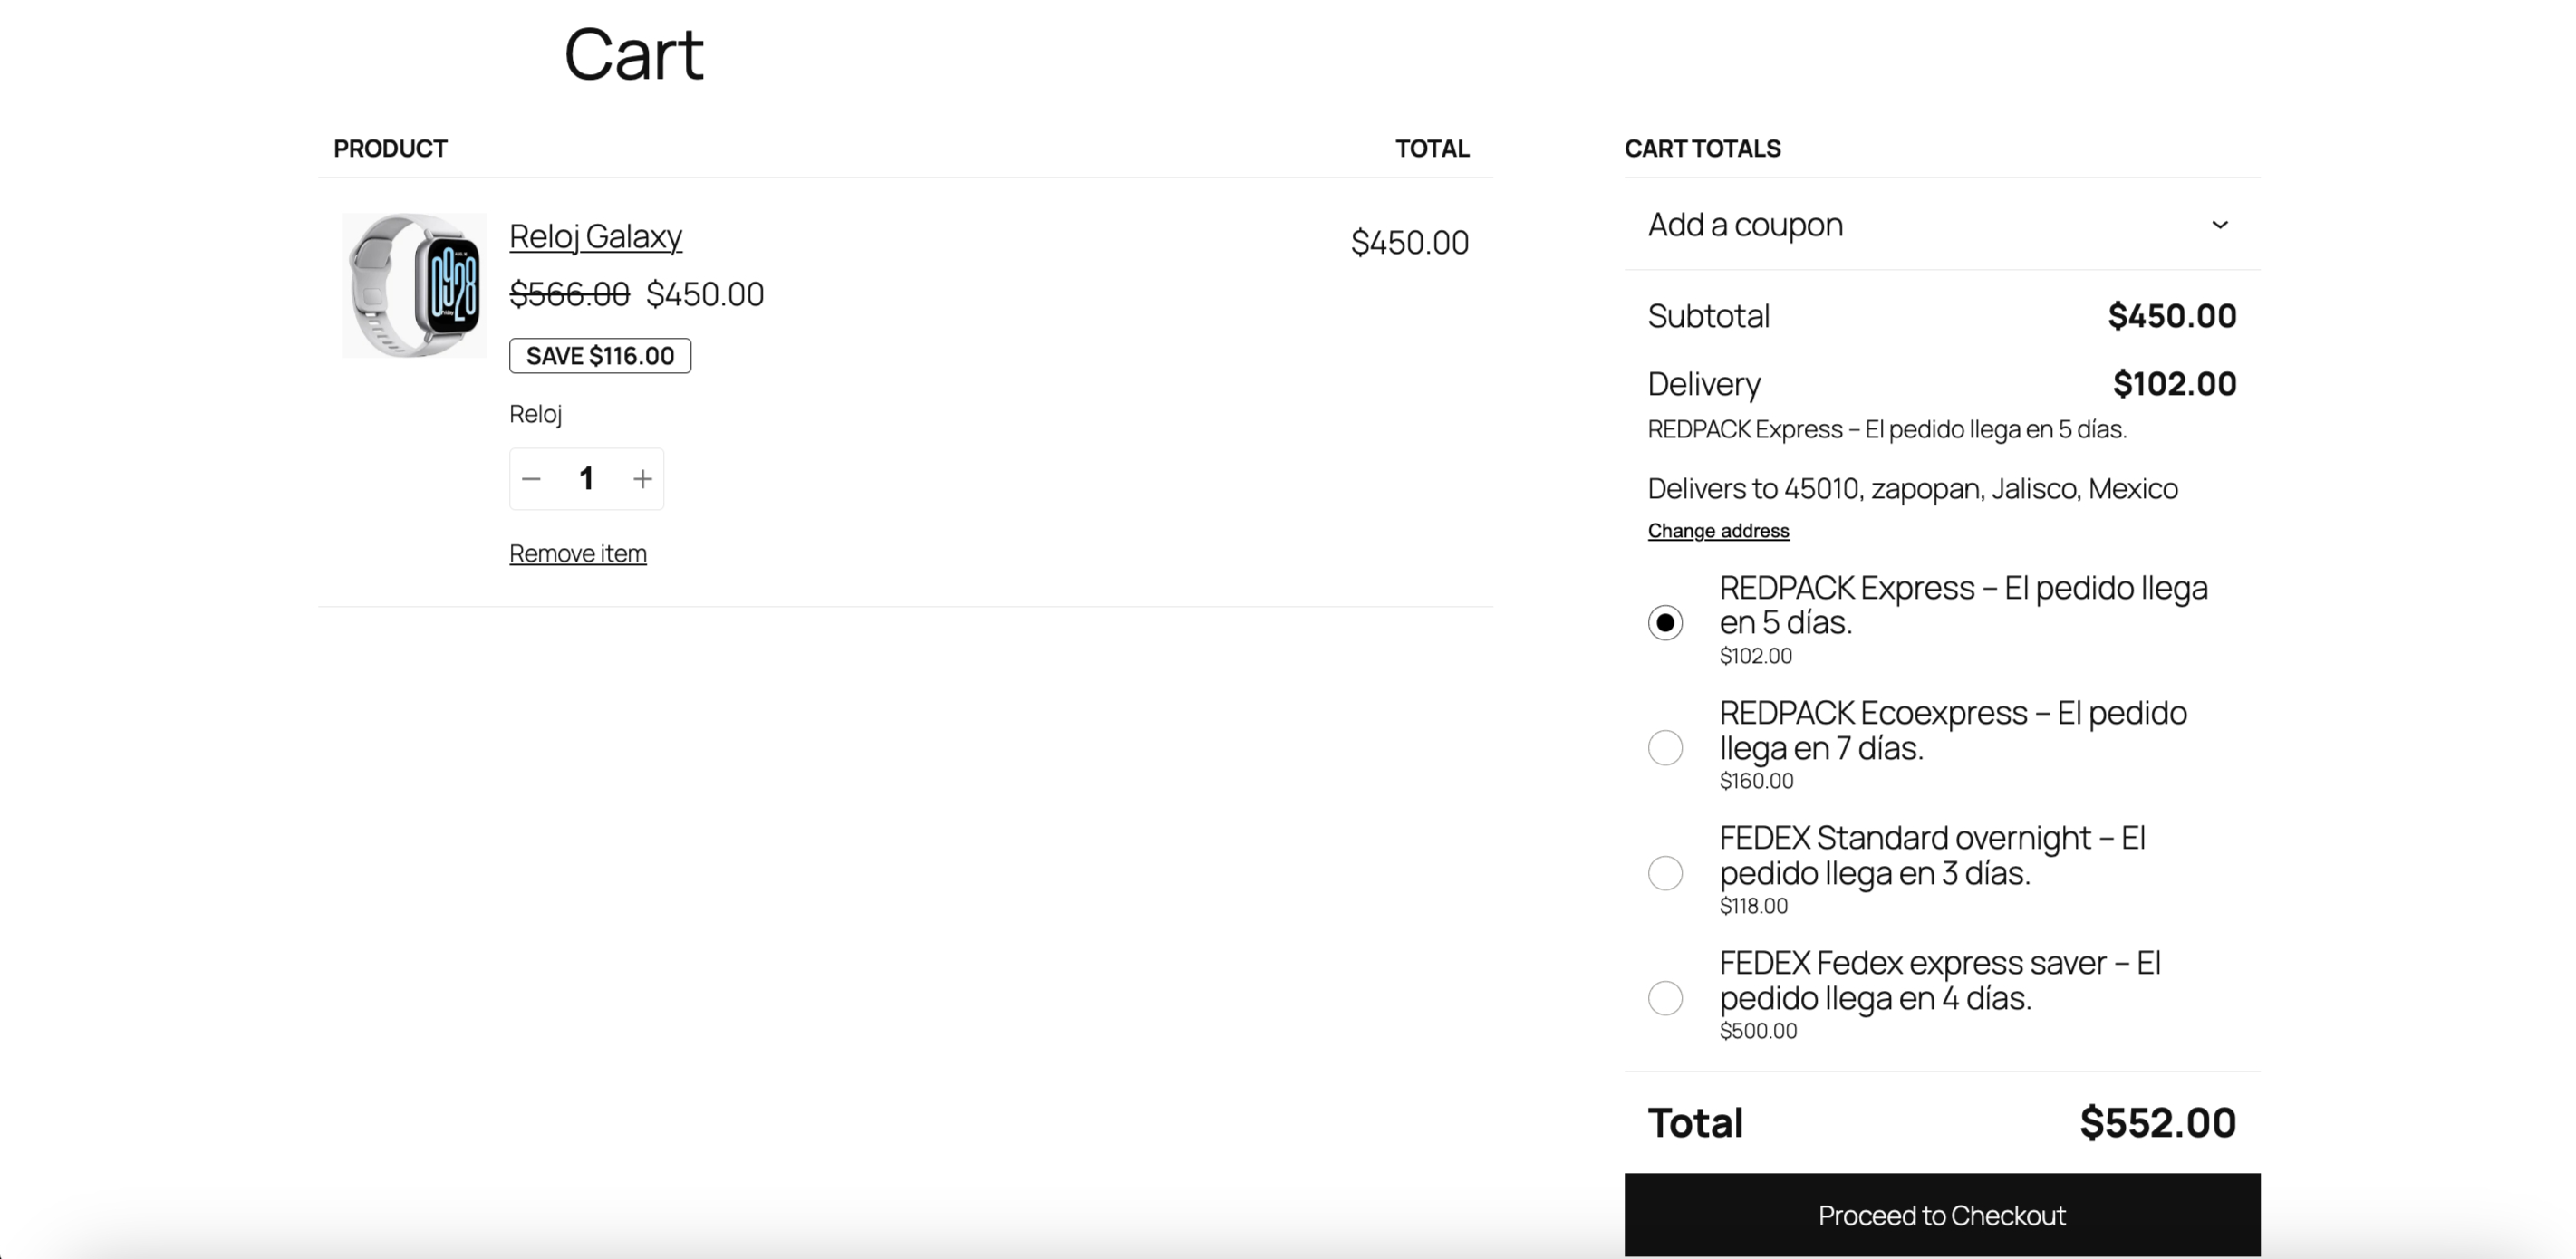The height and width of the screenshot is (1259, 2576).
Task: Remove item from the cart
Action: tap(578, 553)
